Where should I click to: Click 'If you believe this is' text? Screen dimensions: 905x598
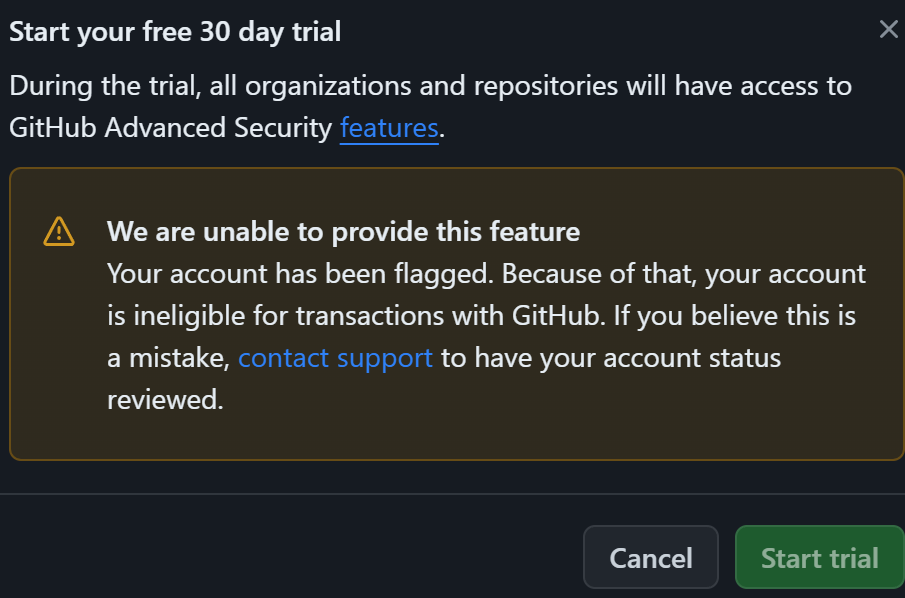tap(735, 316)
